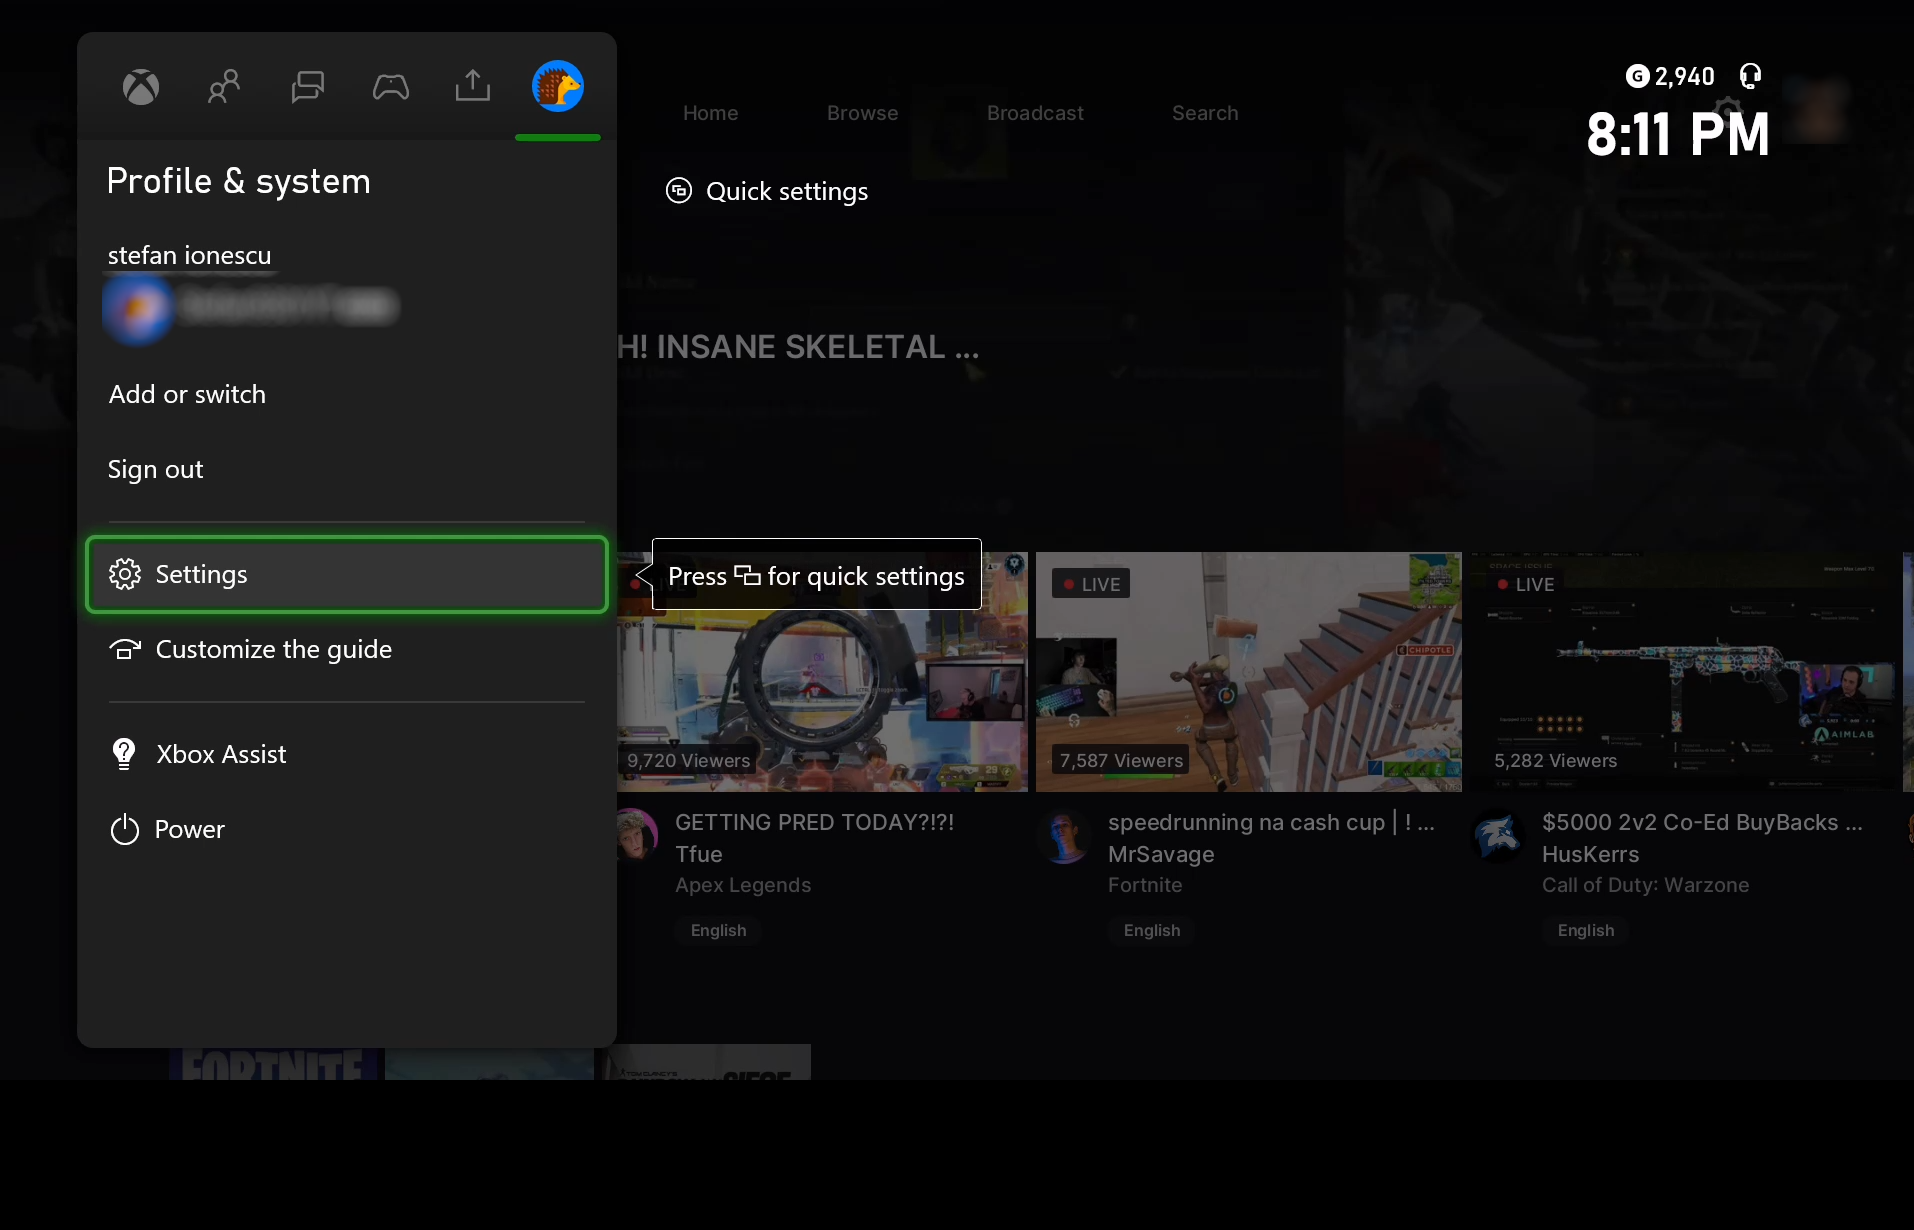Click the Apex Legends game label
1914x1230 pixels.
(743, 885)
